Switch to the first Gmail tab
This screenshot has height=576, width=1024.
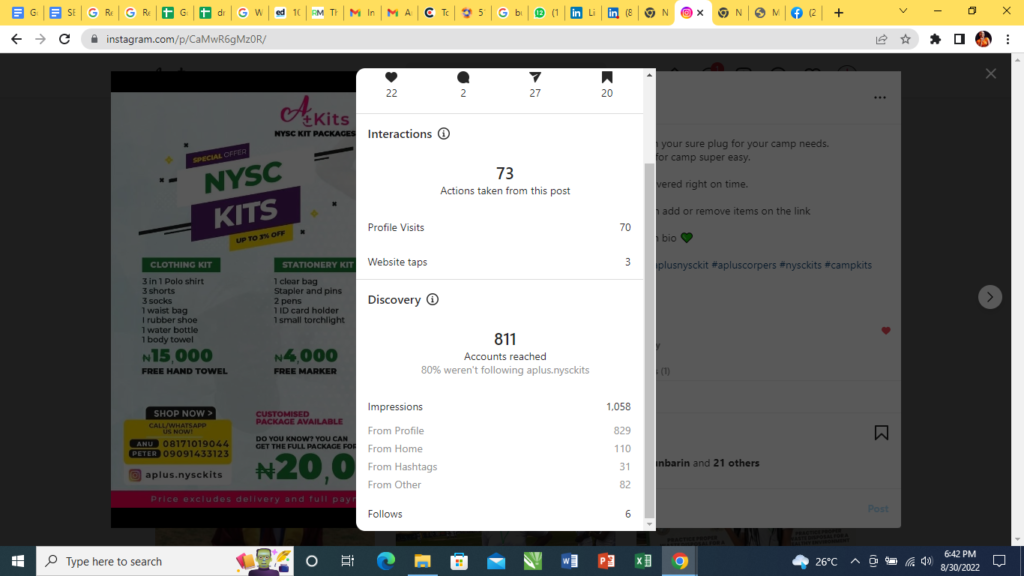pyautogui.click(x=362, y=12)
